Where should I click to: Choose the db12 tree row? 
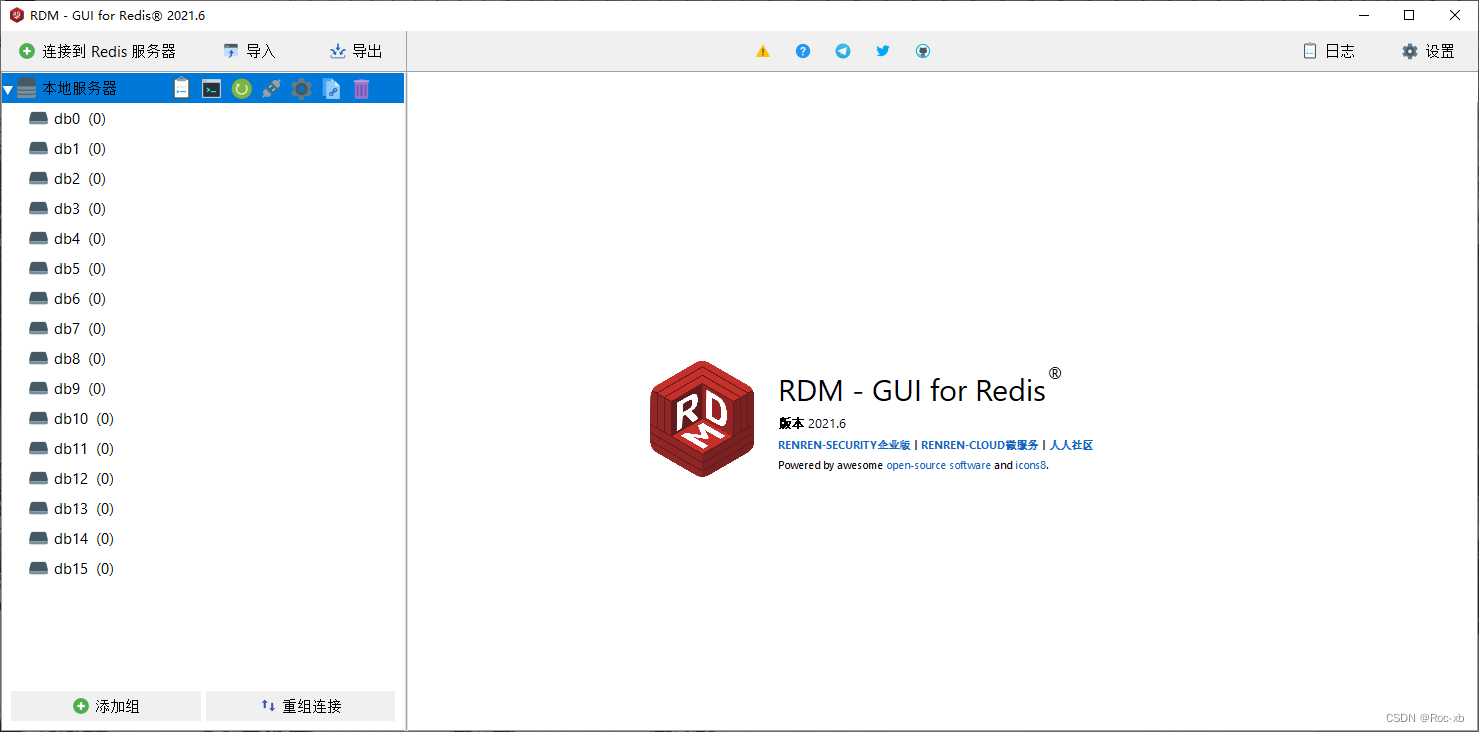203,479
